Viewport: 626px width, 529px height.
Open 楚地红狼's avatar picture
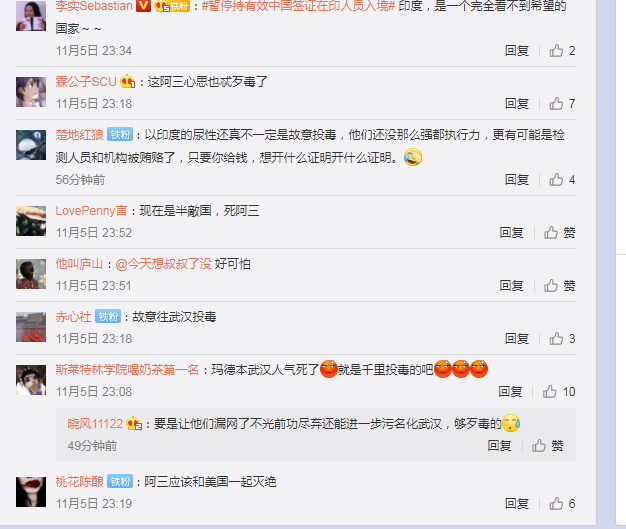(31, 145)
